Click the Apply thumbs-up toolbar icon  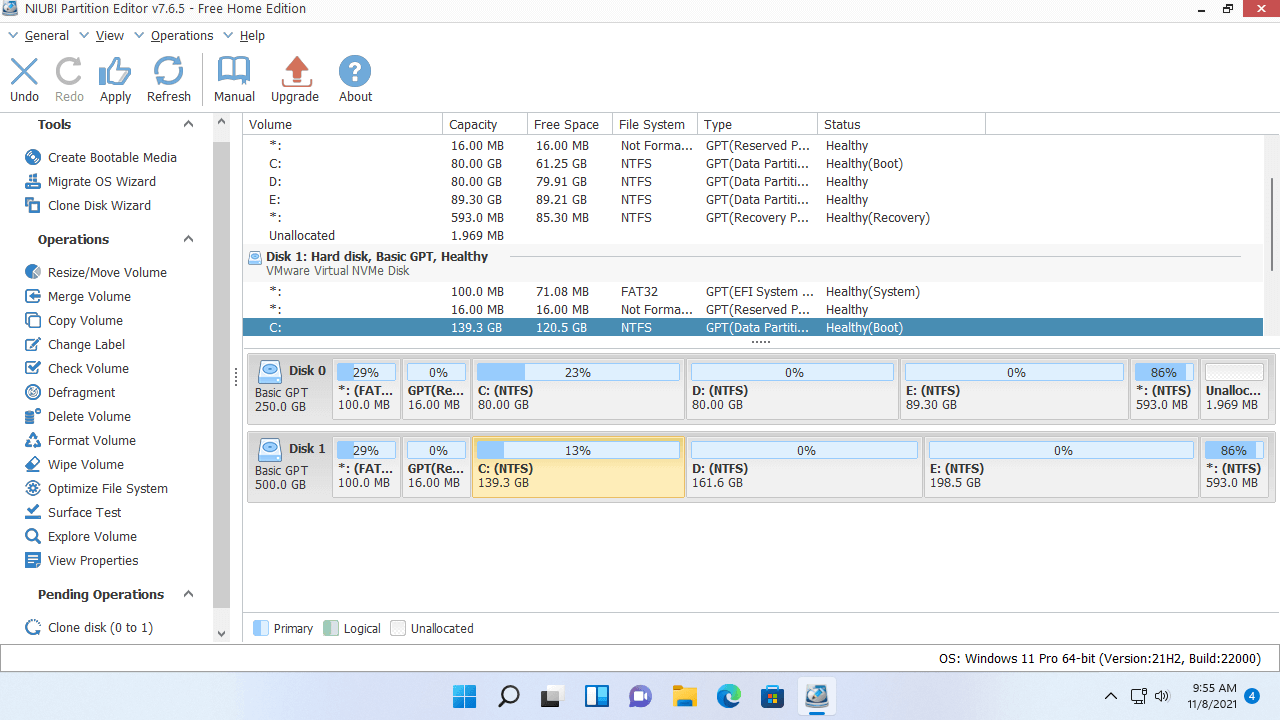[x=115, y=73]
